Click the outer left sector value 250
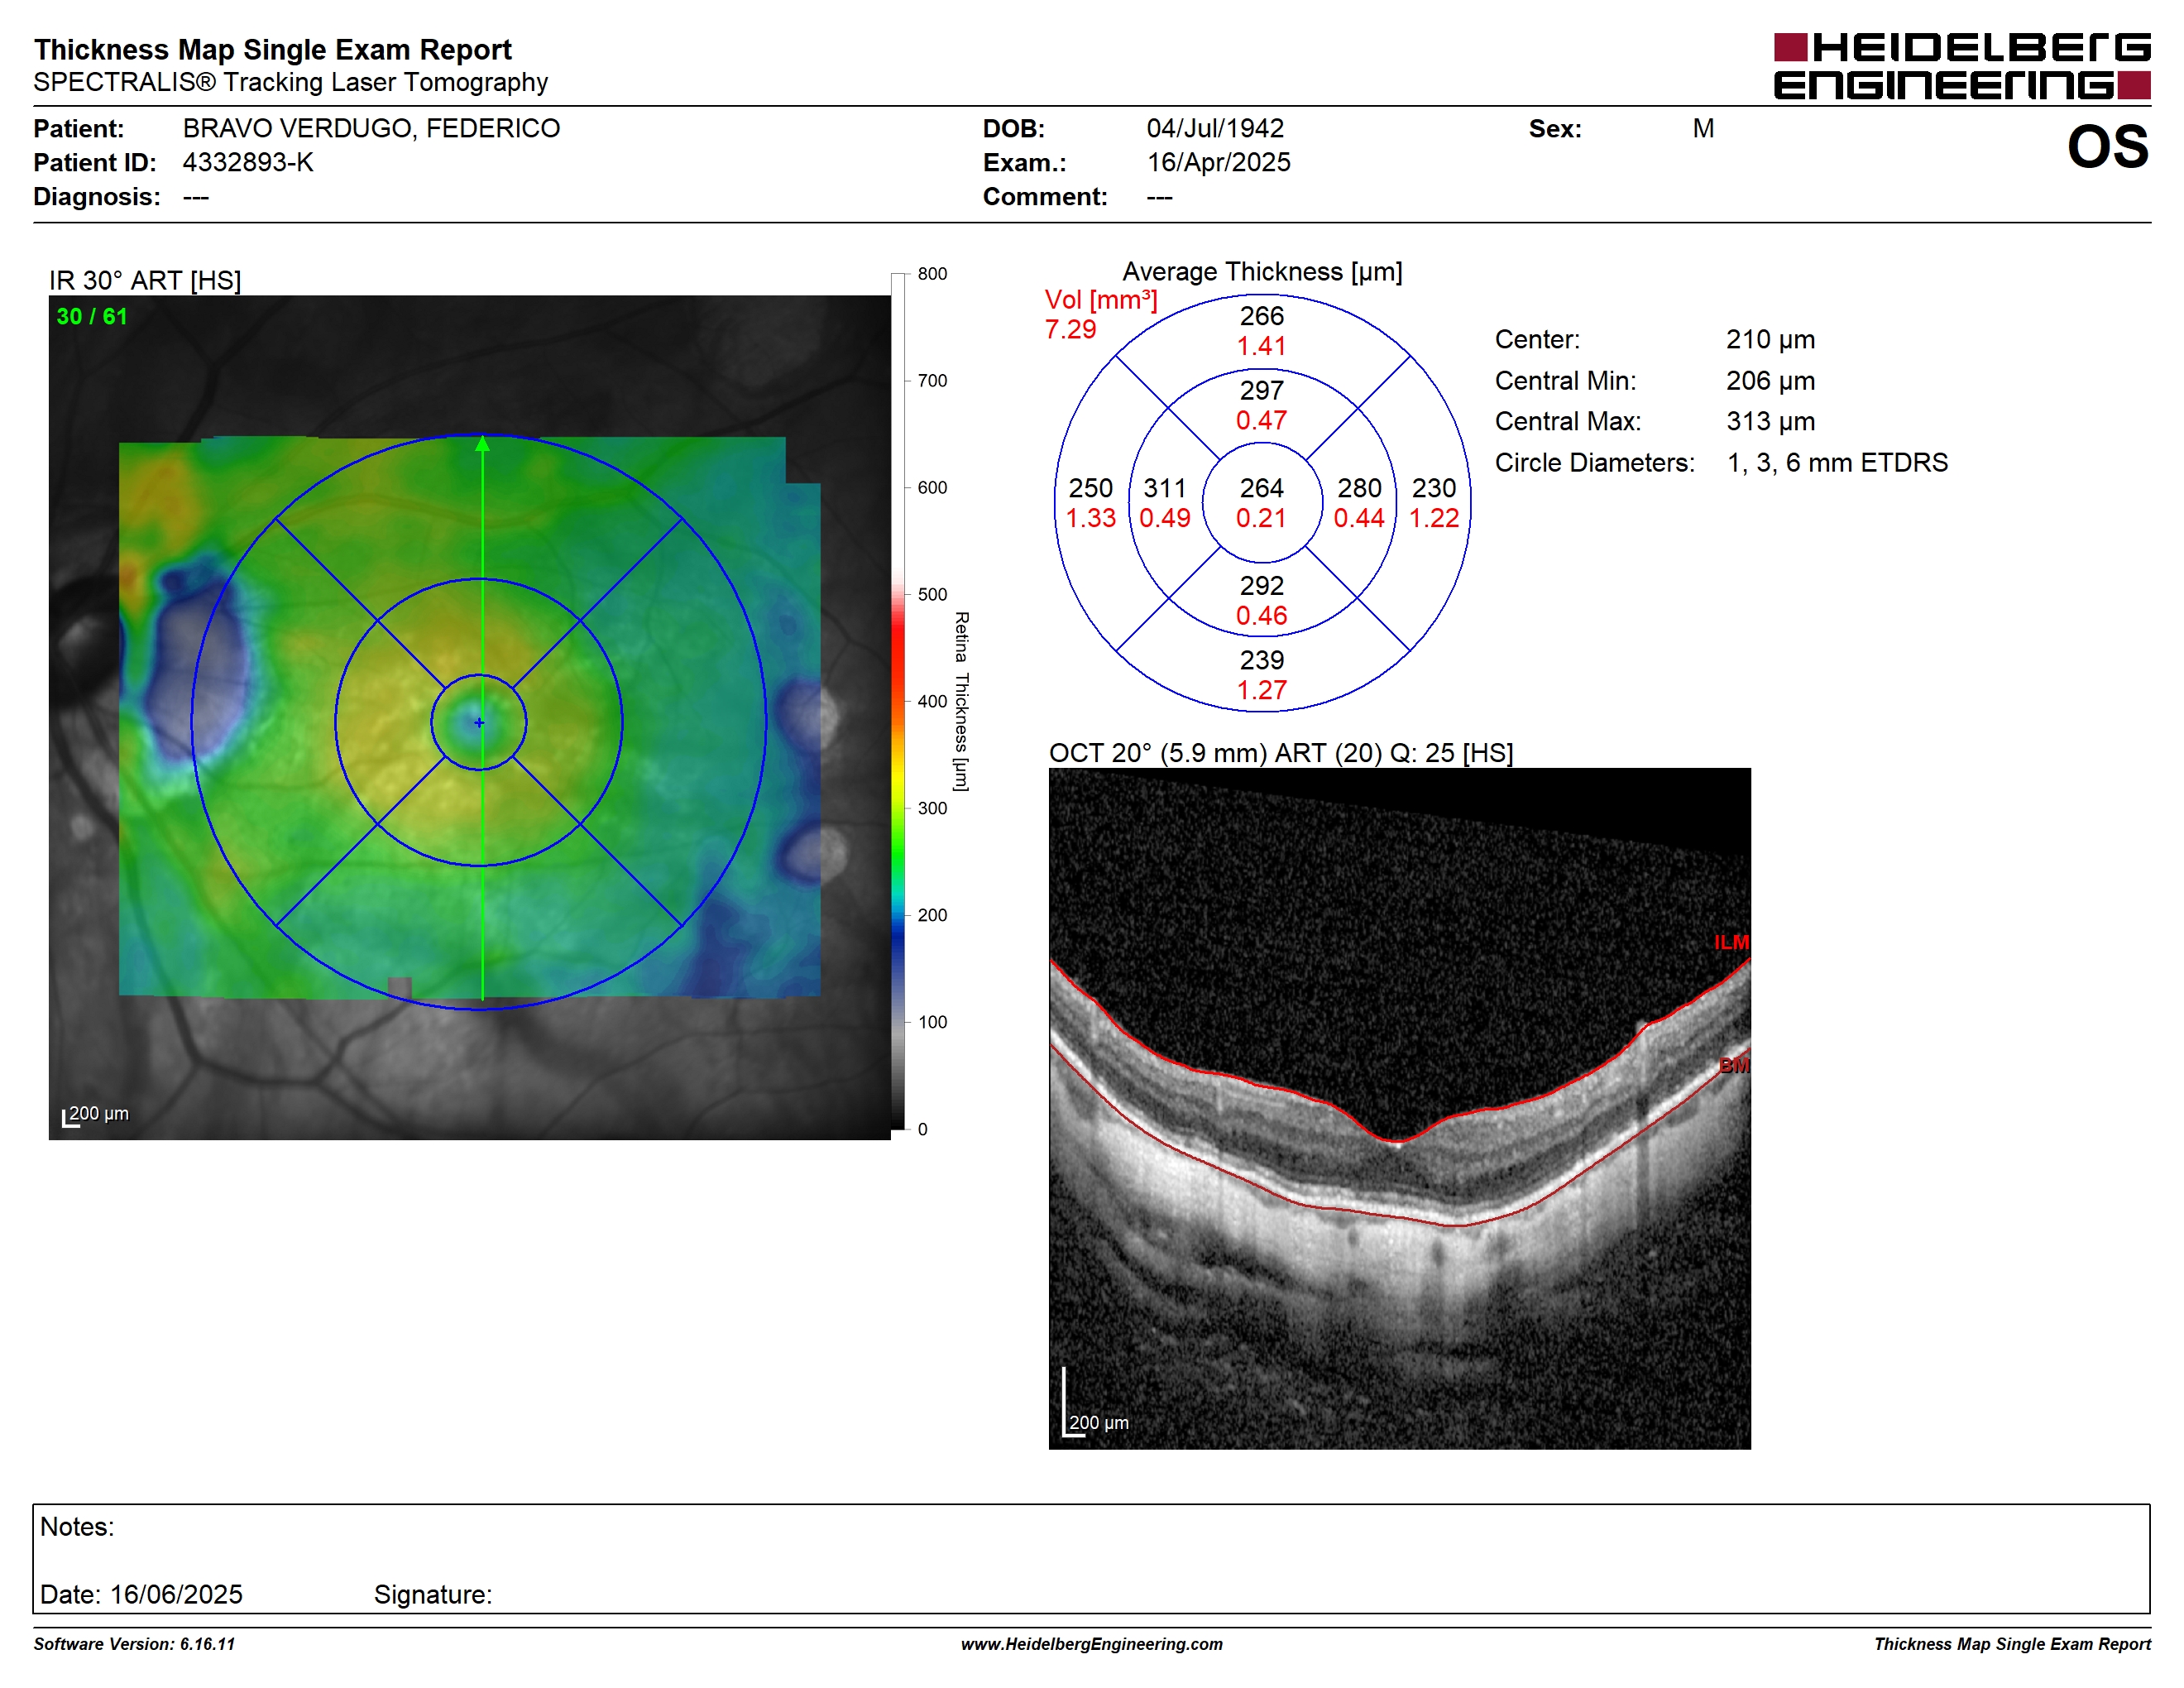This screenshot has width=2184, height=1688. pyautogui.click(x=1090, y=488)
